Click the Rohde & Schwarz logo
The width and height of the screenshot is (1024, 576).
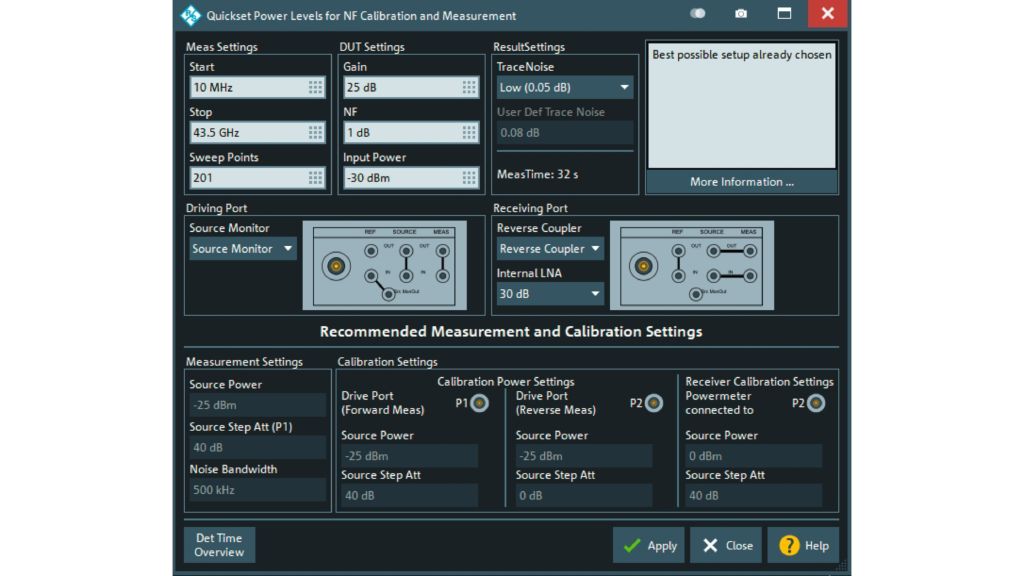pyautogui.click(x=189, y=14)
